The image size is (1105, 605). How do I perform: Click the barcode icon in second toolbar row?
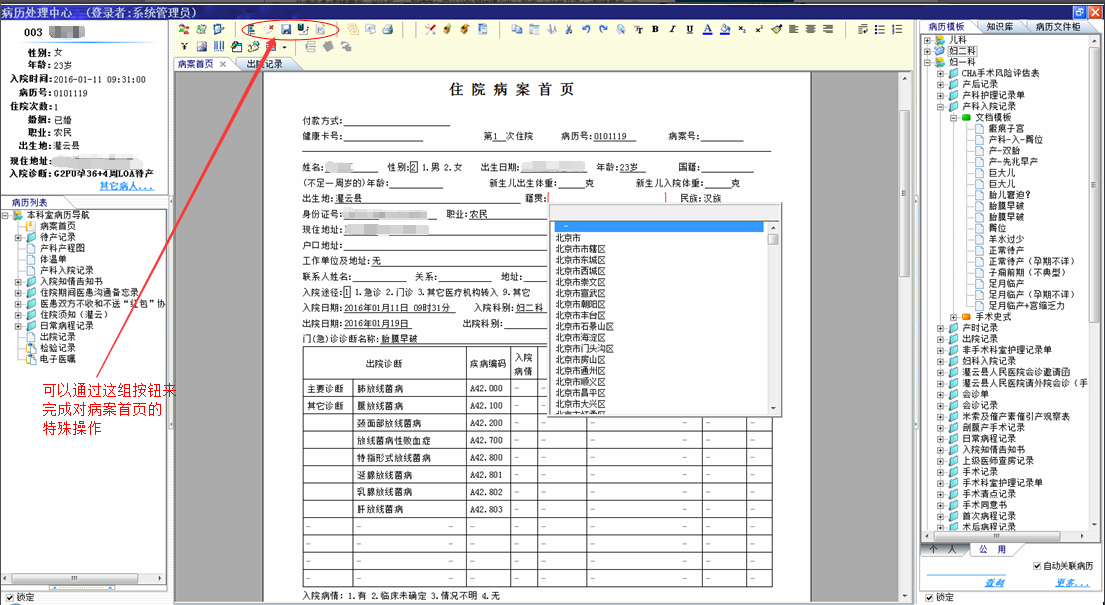tap(219, 47)
